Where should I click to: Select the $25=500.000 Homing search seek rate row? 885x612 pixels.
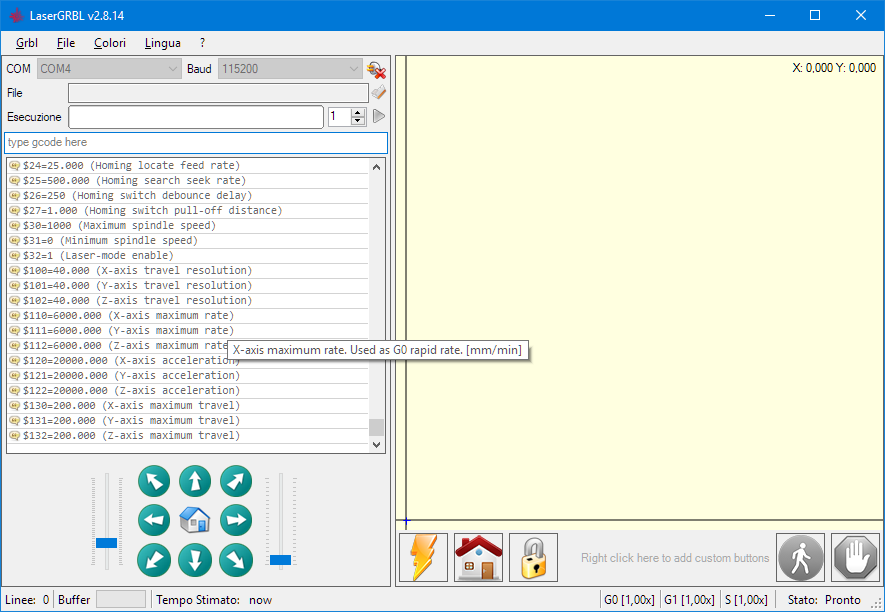point(188,181)
